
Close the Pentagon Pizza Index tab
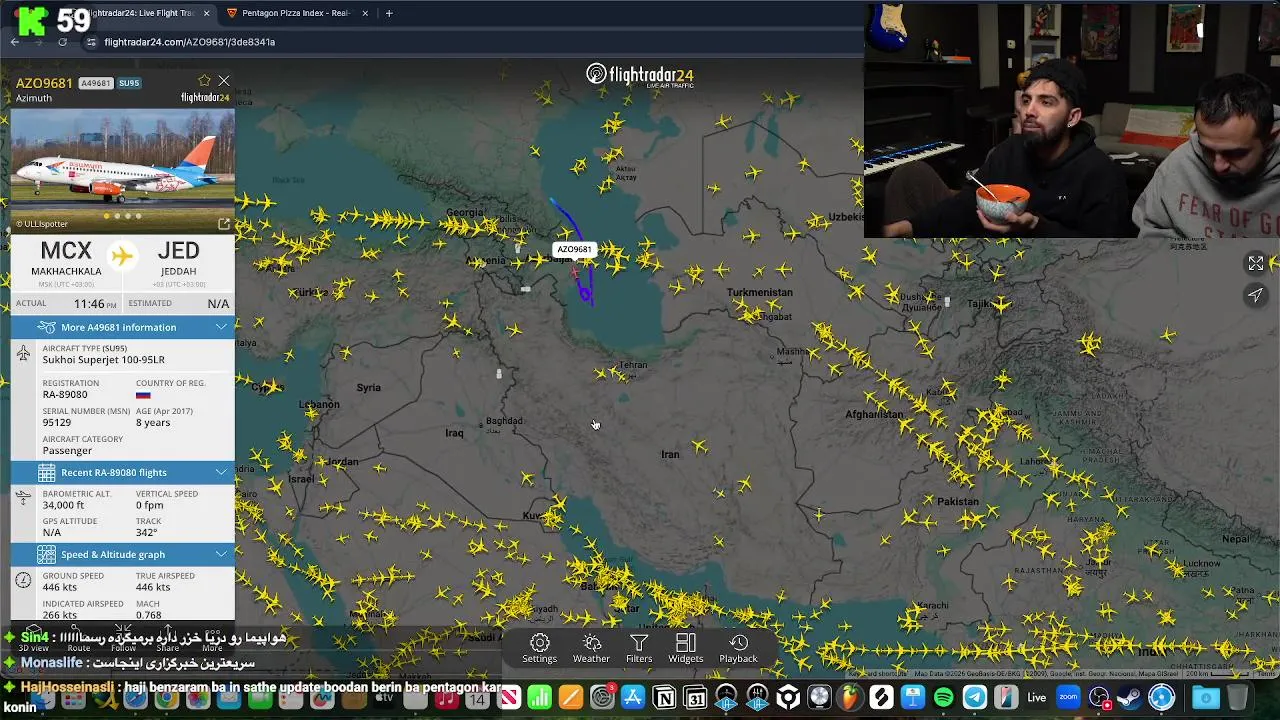coord(365,13)
